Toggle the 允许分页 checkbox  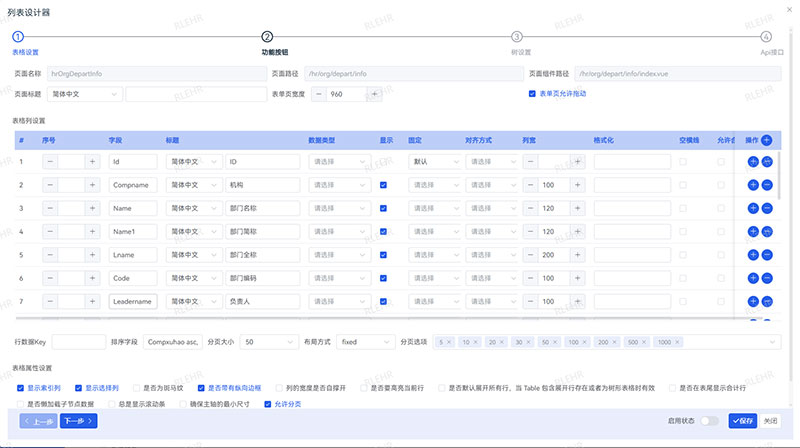(x=267, y=404)
